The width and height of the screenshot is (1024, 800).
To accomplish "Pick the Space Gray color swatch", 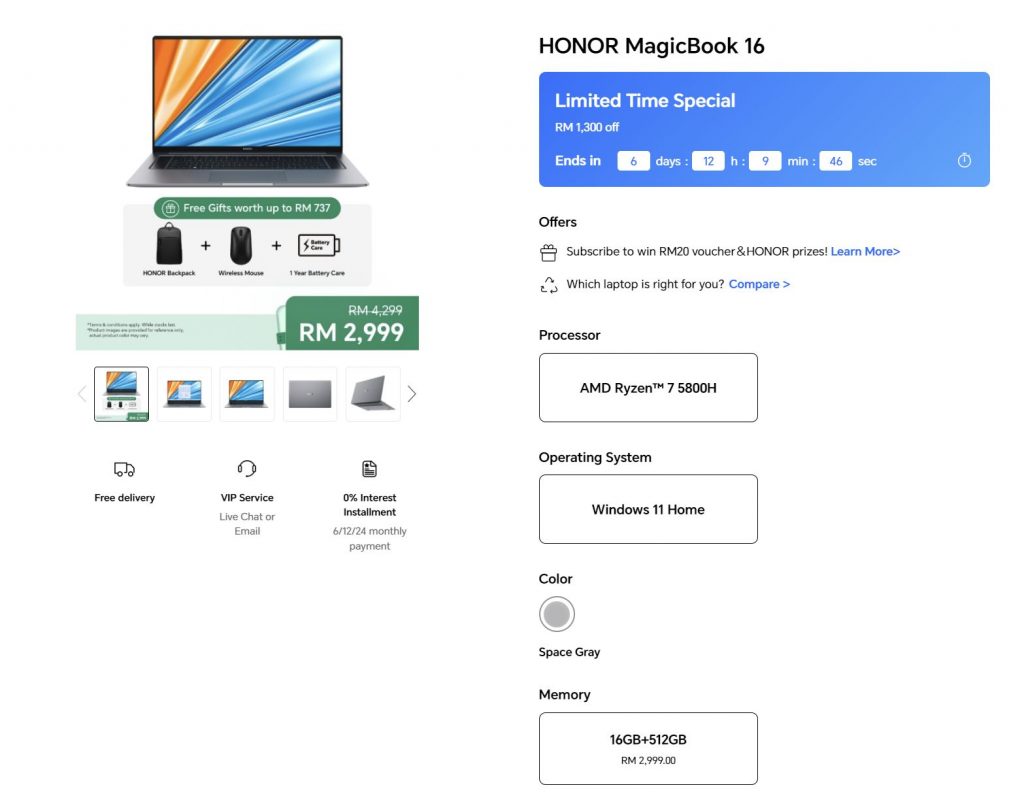I will pyautogui.click(x=556, y=614).
